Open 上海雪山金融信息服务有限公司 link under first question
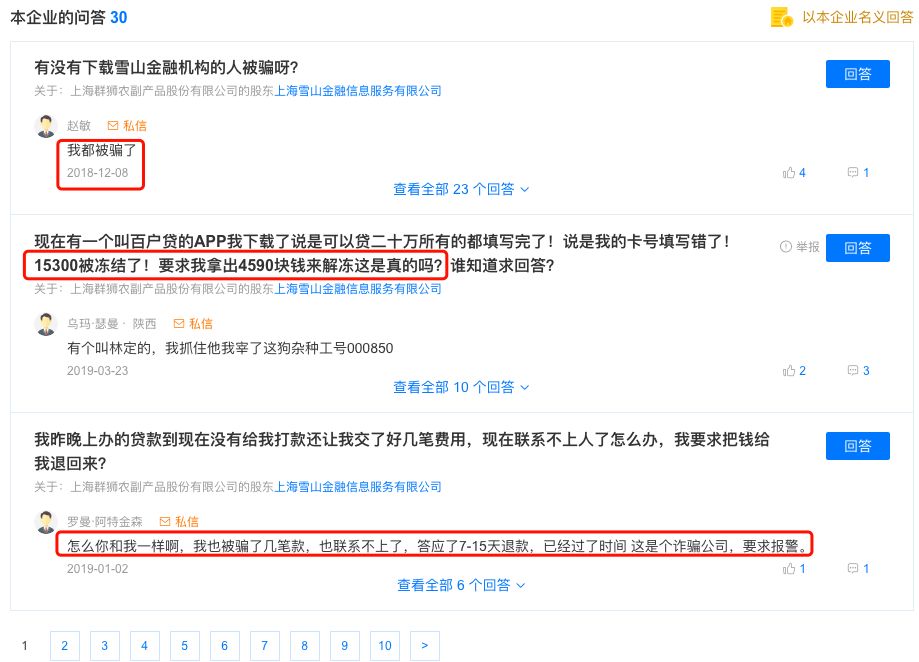This screenshot has height=662, width=919. coord(358,91)
